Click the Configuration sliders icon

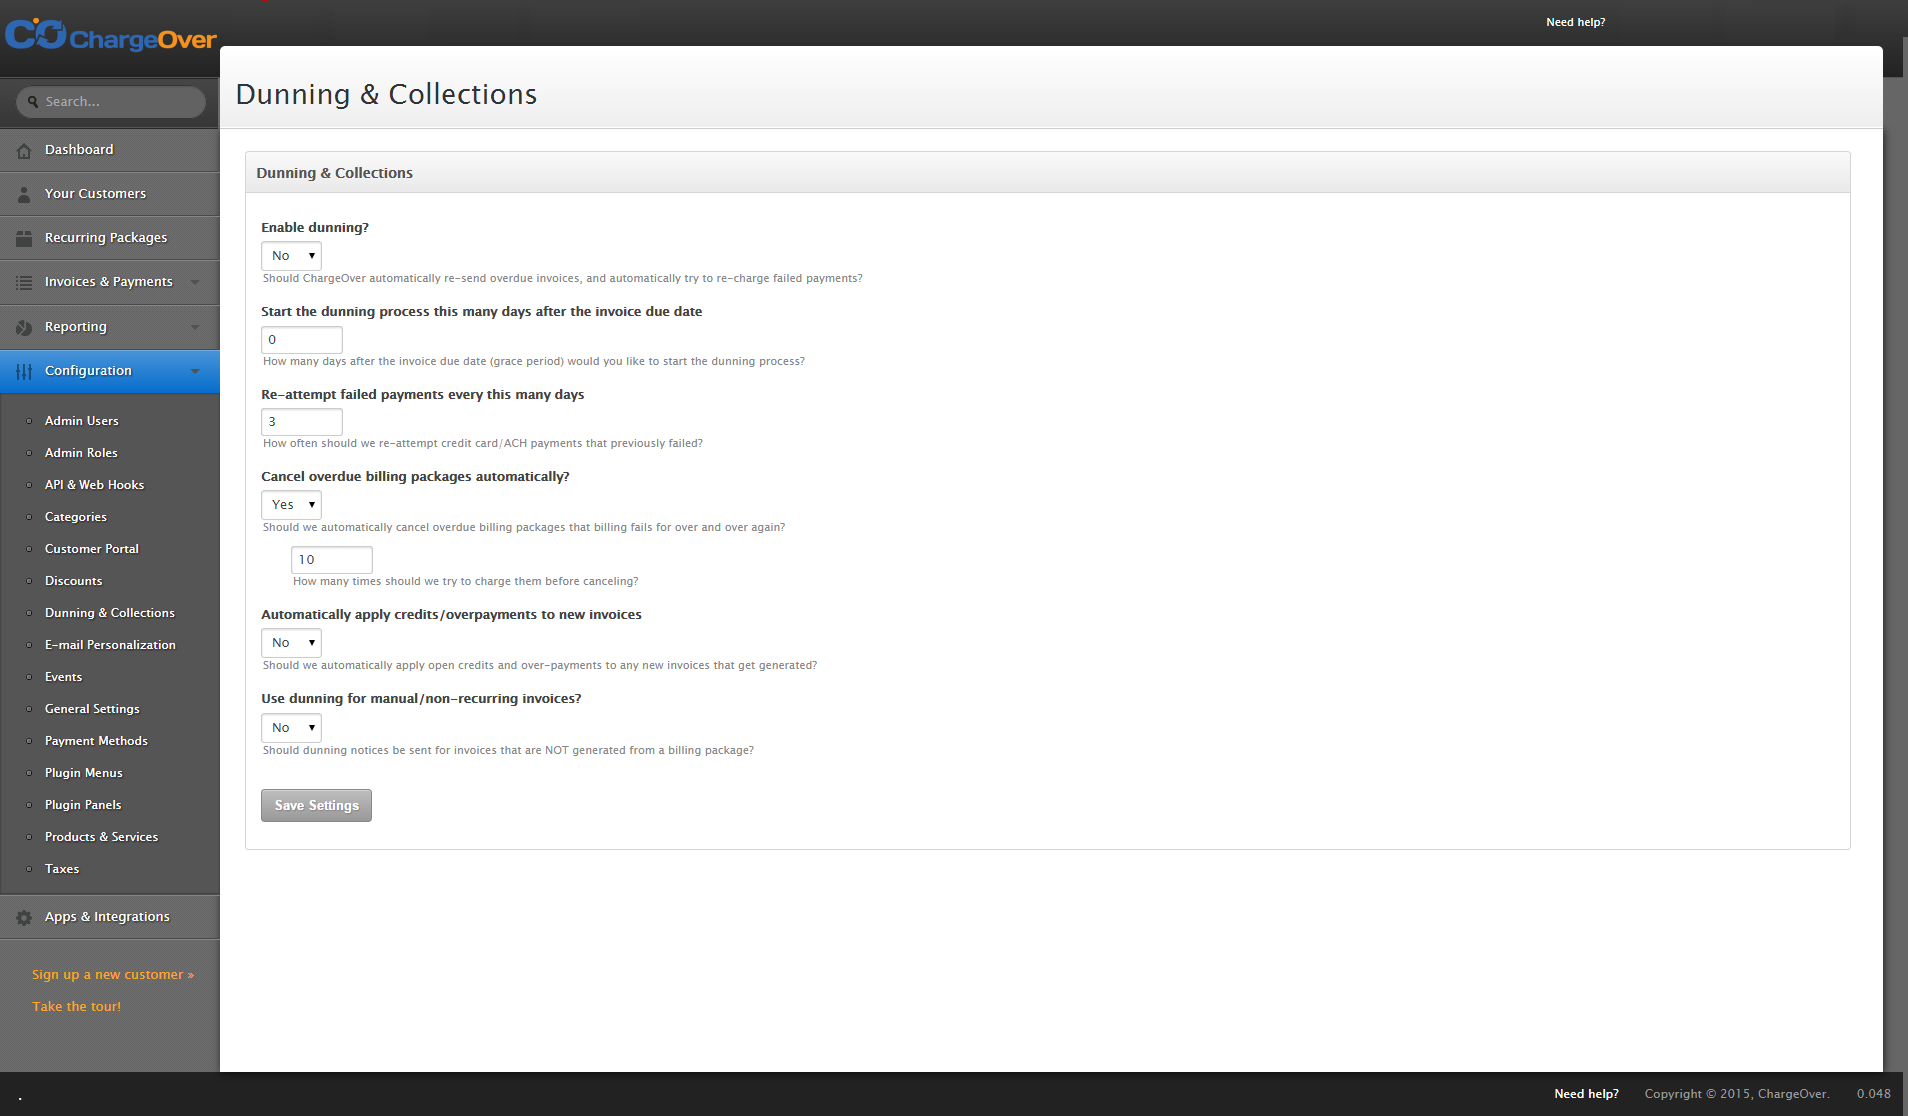pos(24,372)
